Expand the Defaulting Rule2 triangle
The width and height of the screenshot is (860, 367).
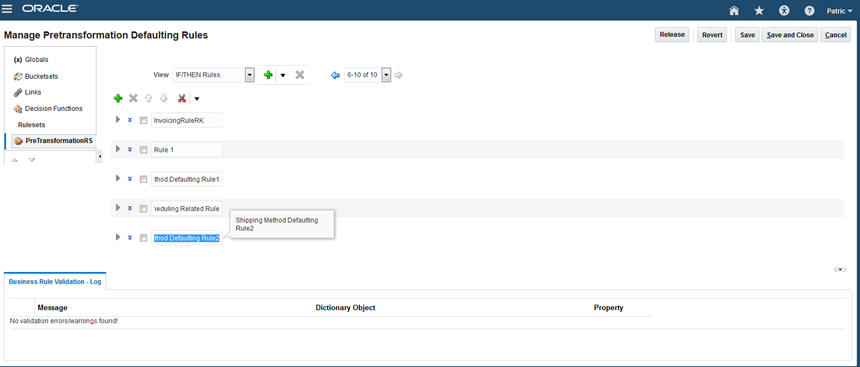pos(117,237)
